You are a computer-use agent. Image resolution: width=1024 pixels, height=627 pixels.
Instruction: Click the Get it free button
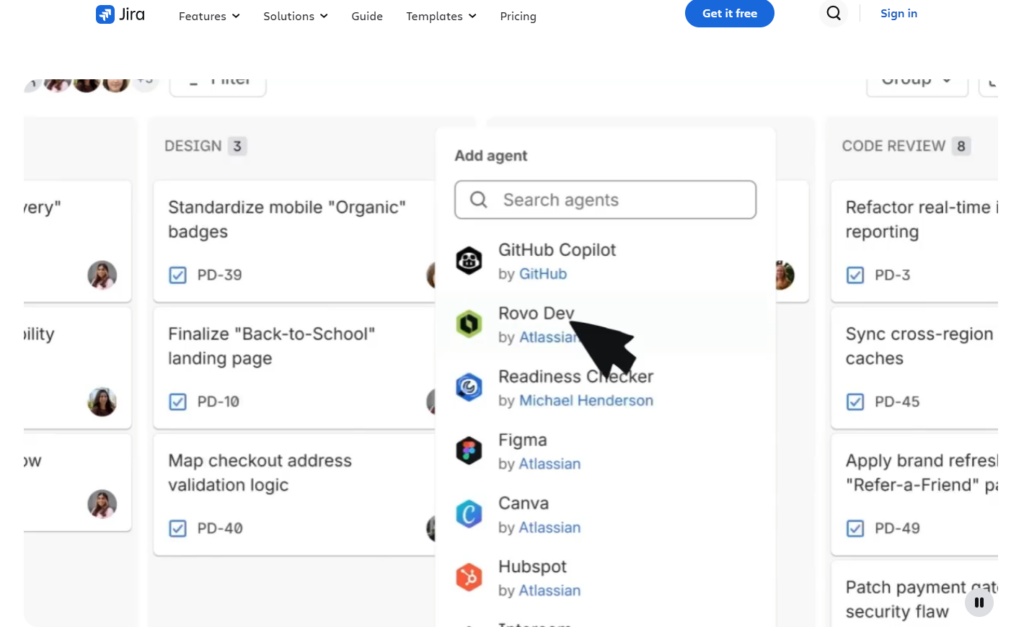click(729, 13)
